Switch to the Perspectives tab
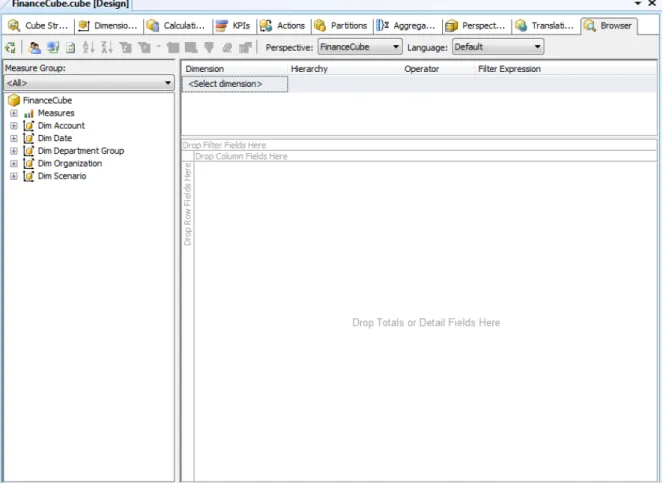 [x=476, y=25]
